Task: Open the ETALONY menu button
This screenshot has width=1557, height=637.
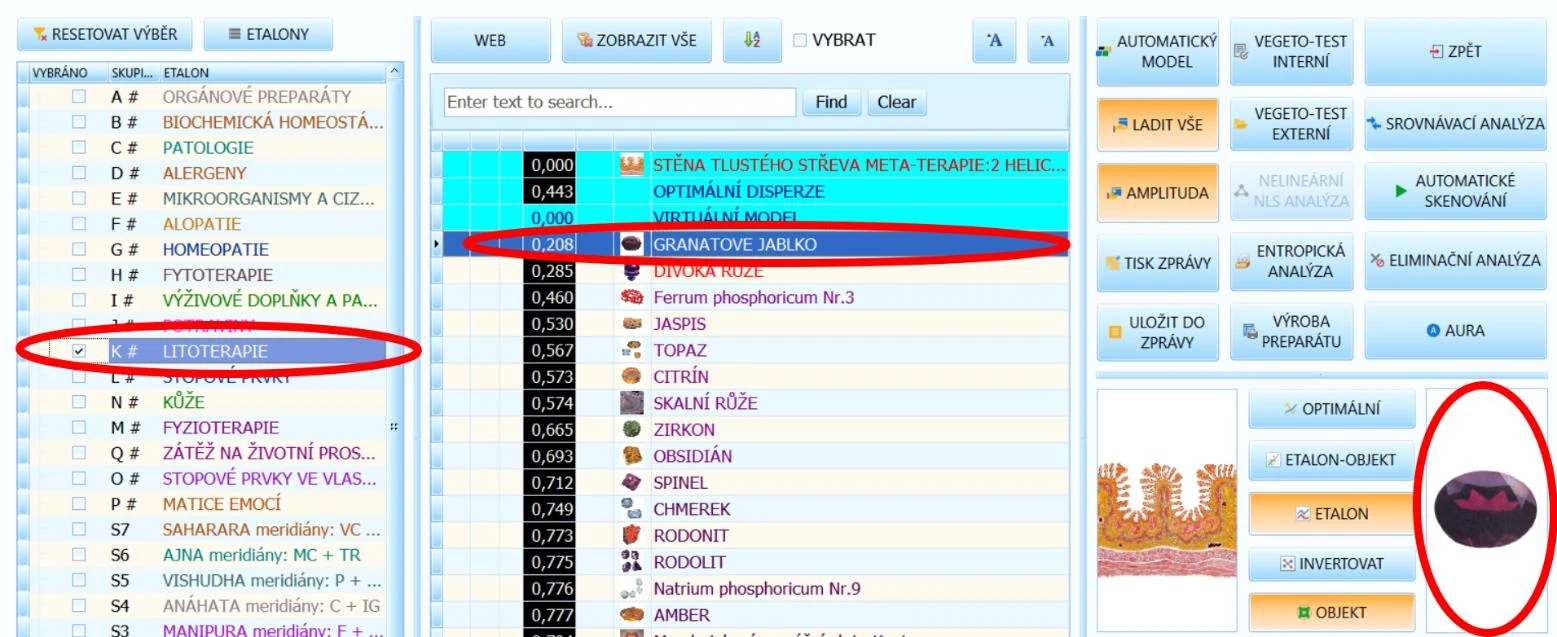Action: point(268,34)
